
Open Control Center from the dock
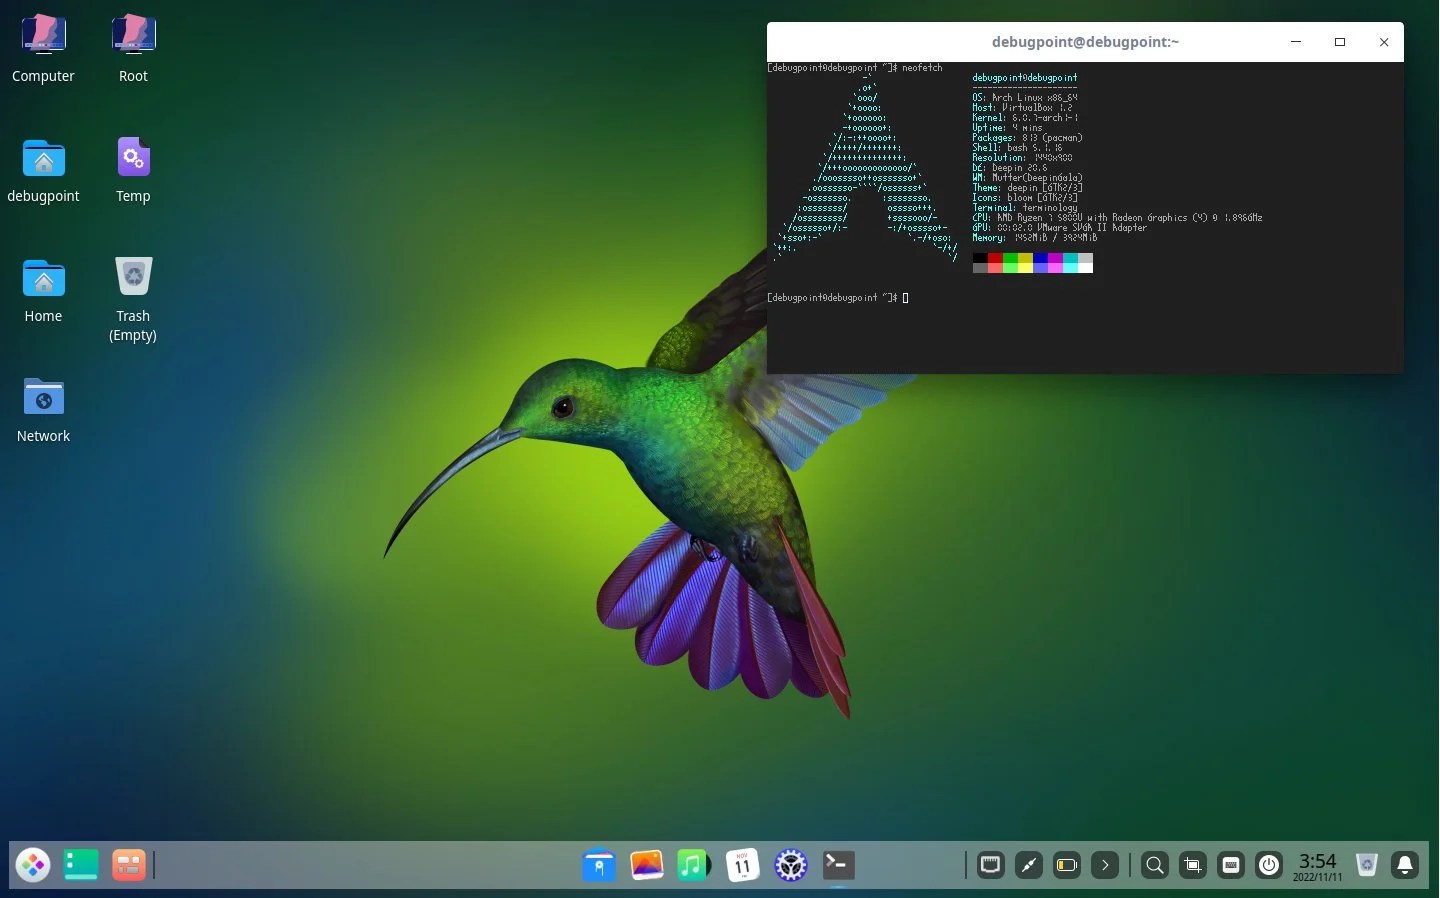[790, 865]
